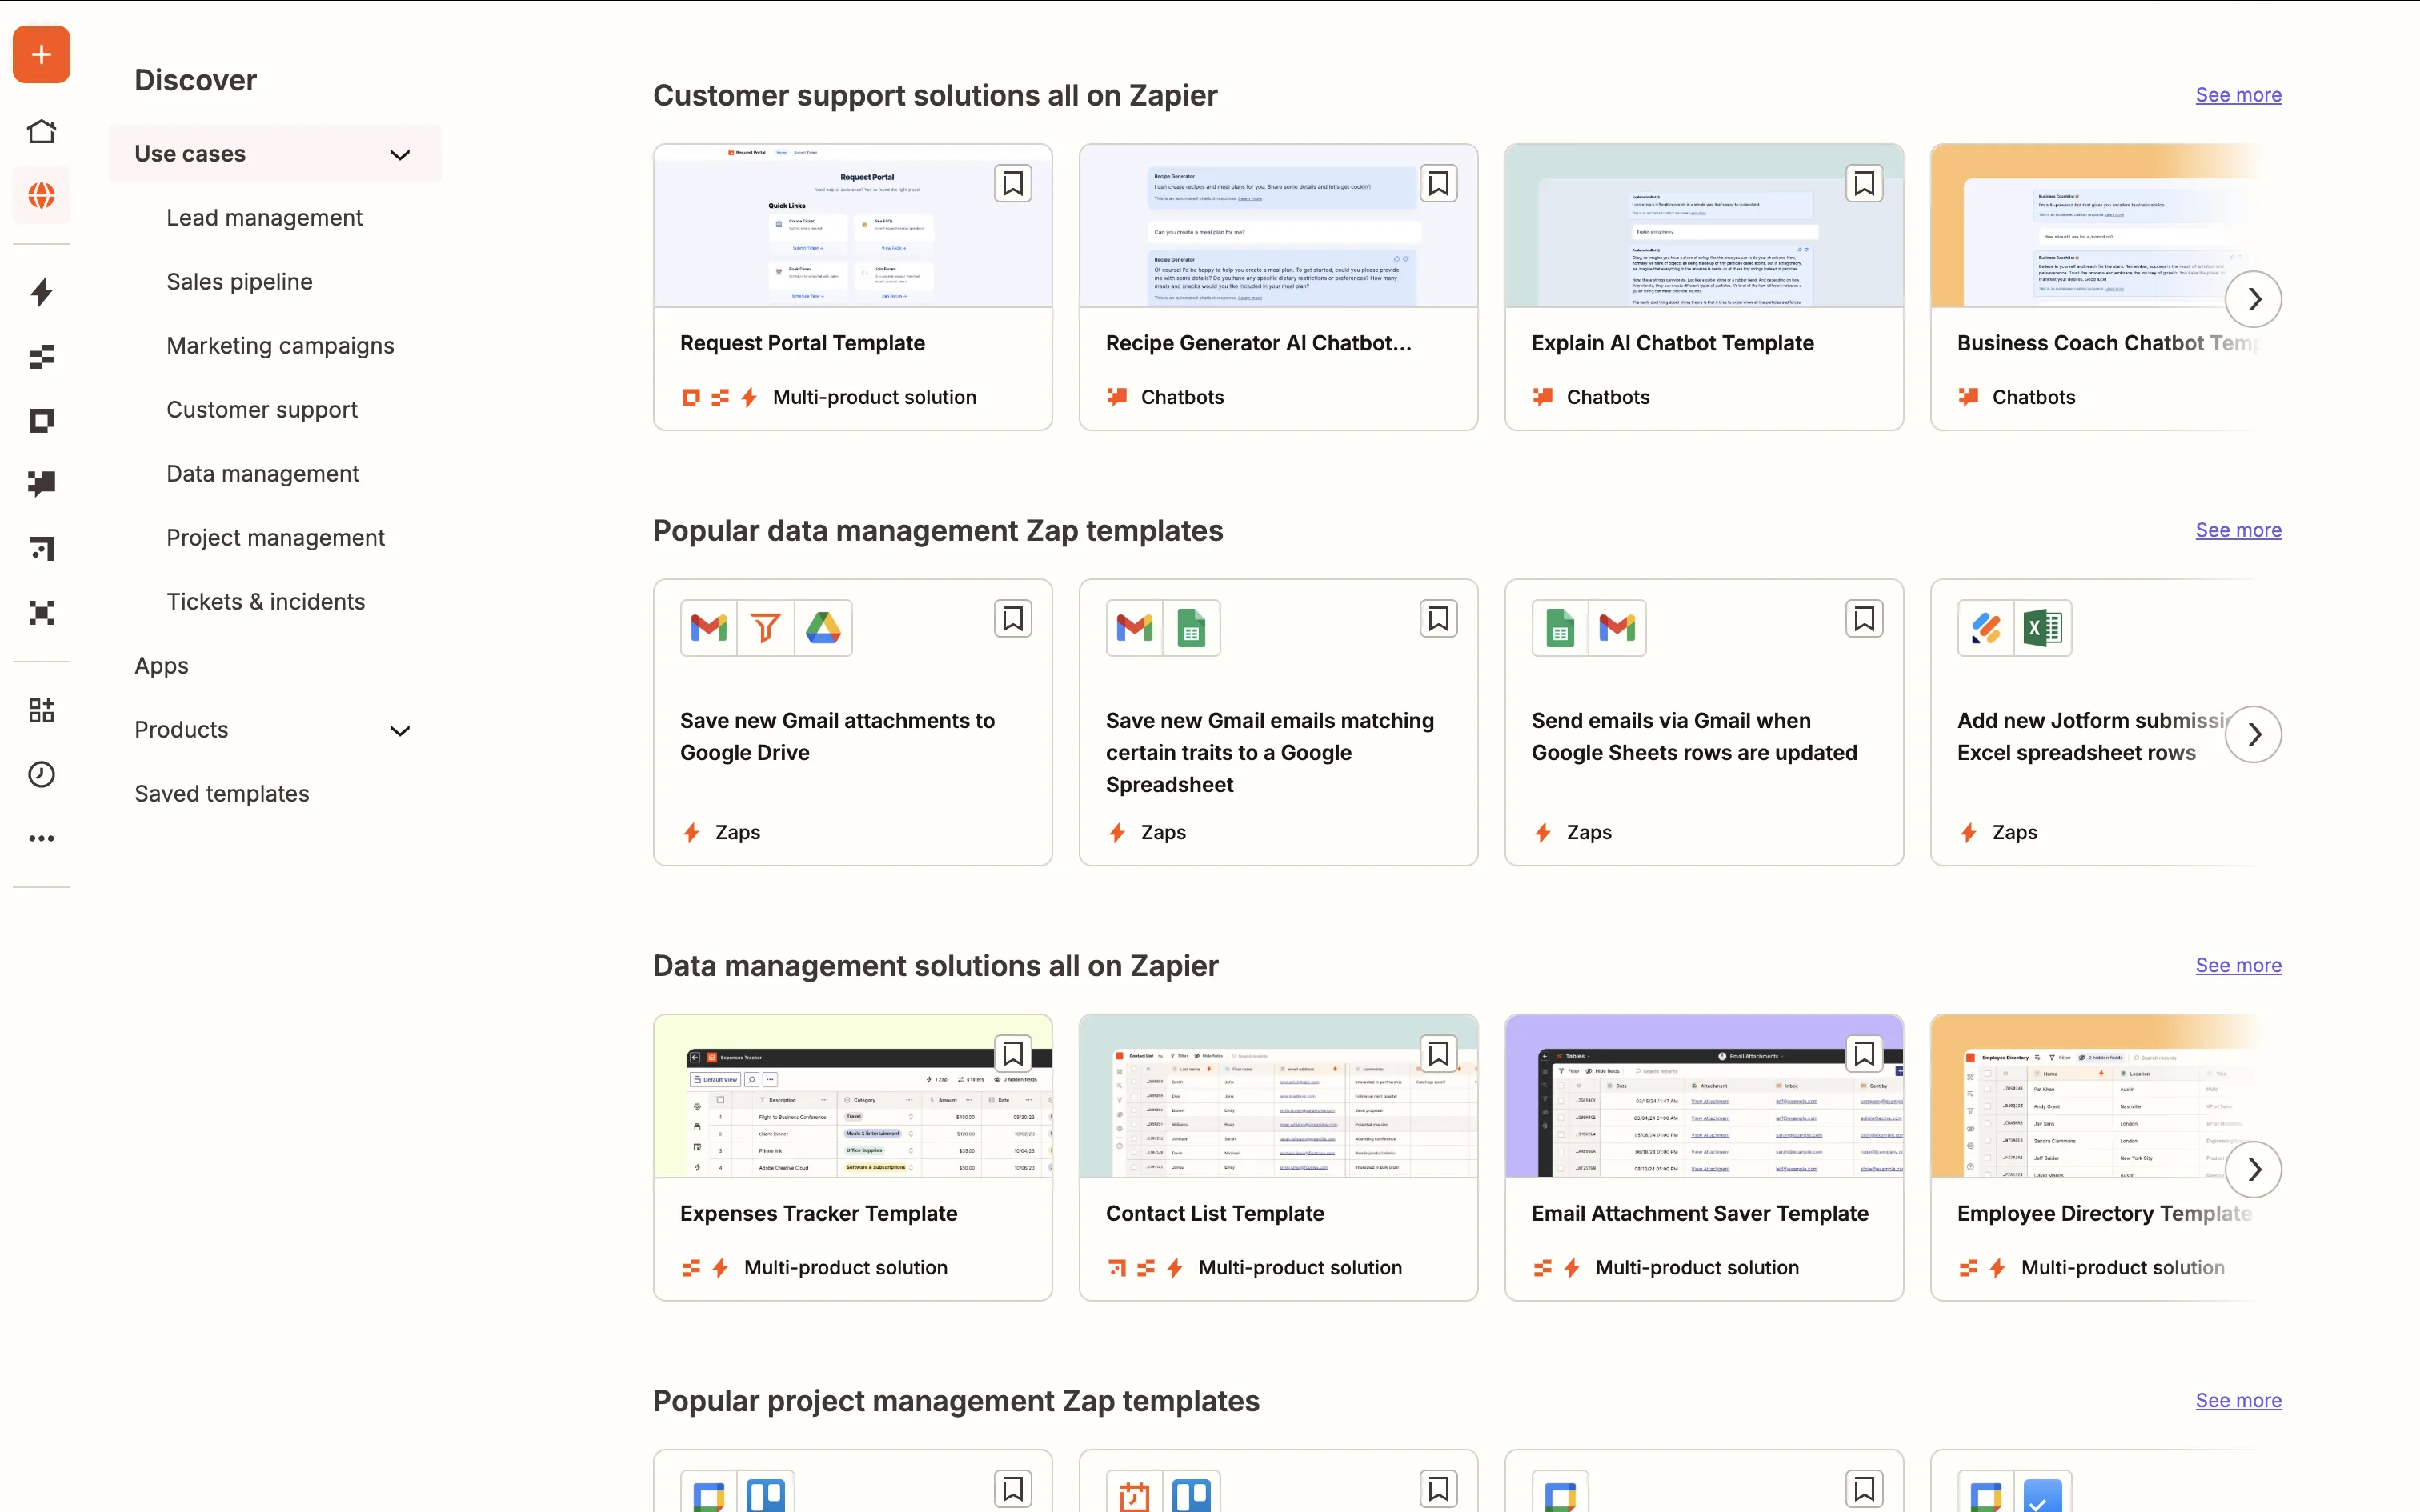The height and width of the screenshot is (1512, 2420).
Task: Expand the Products section chevron
Action: pyautogui.click(x=399, y=730)
